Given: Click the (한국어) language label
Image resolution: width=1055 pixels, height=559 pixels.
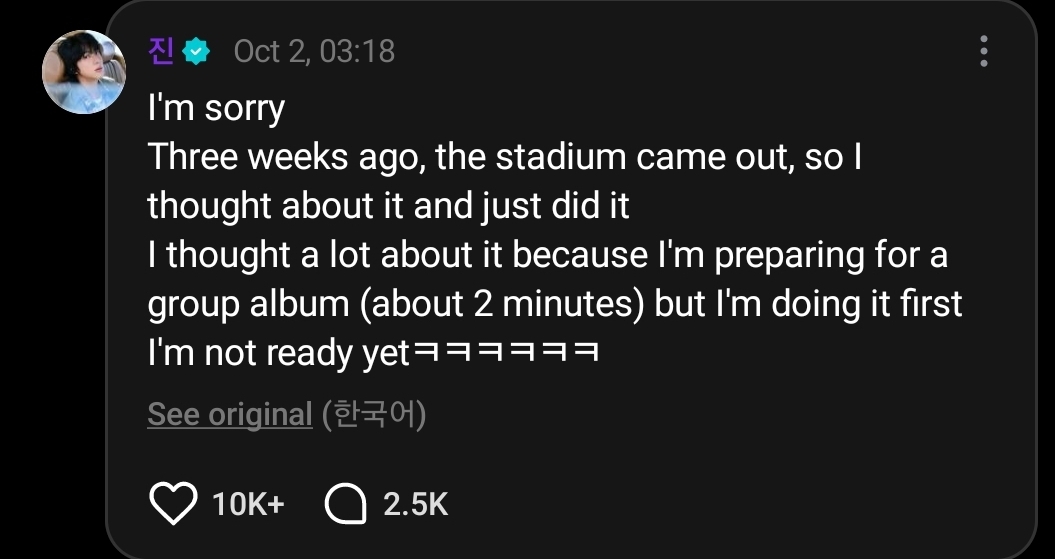Looking at the screenshot, I should (374, 414).
